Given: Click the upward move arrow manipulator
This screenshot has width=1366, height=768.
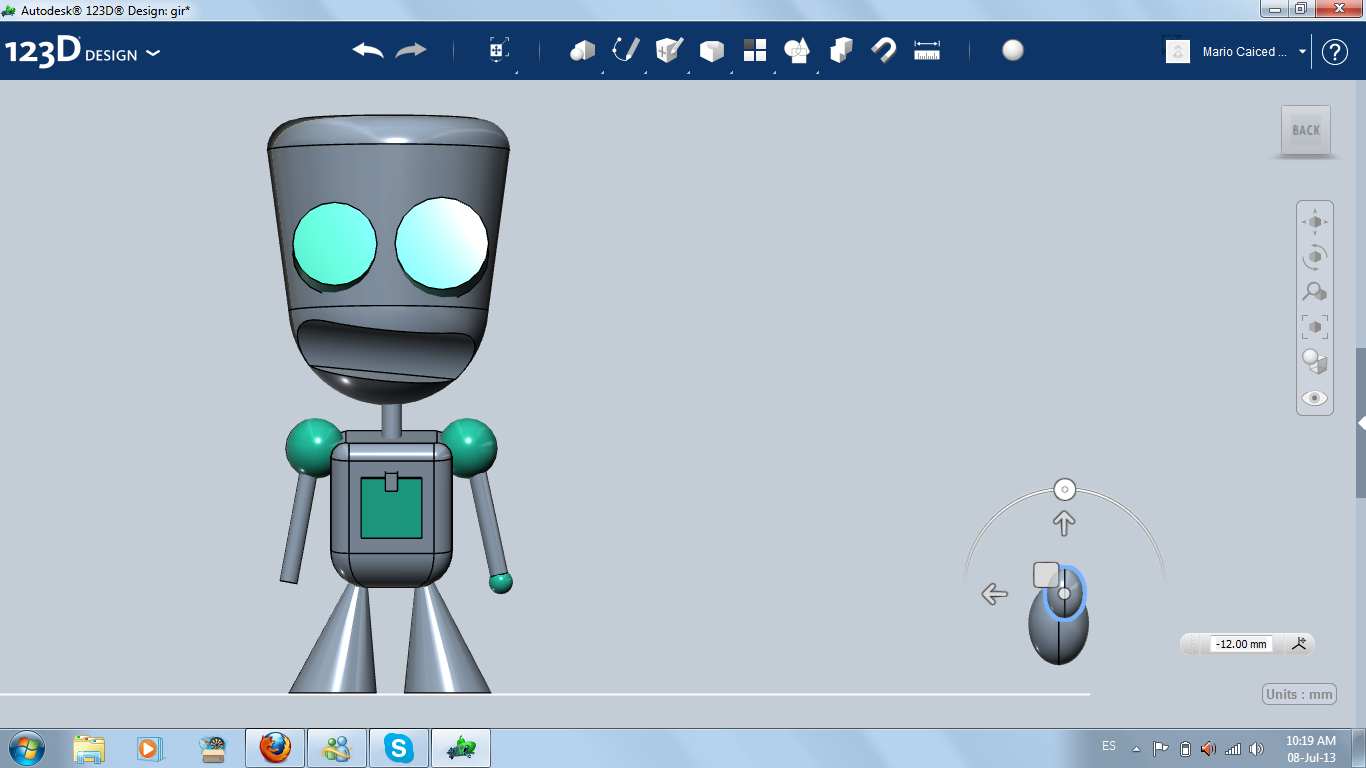Looking at the screenshot, I should (1064, 523).
